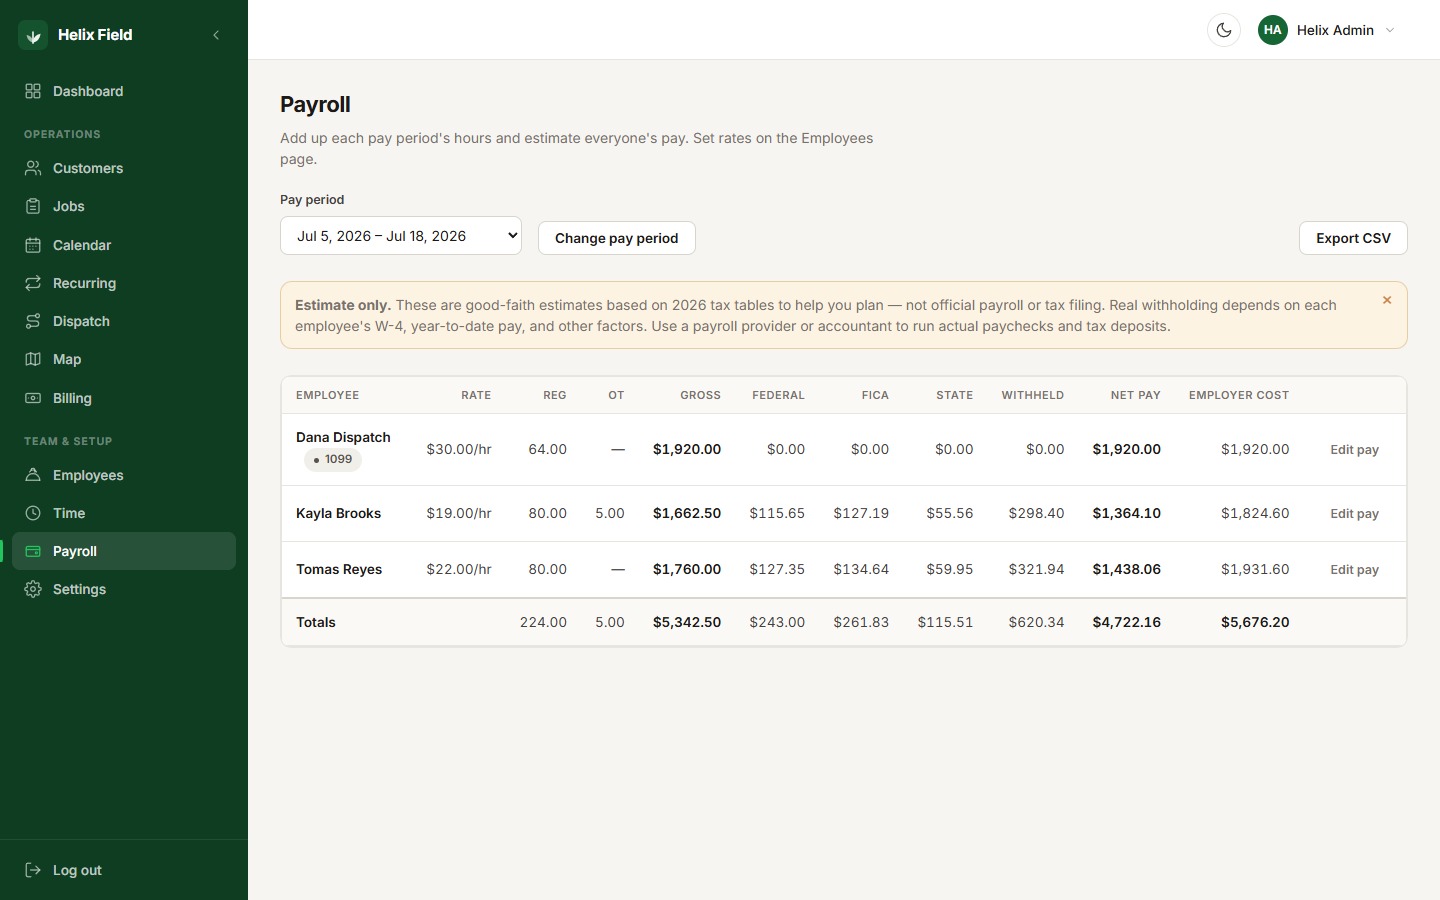Image resolution: width=1440 pixels, height=900 pixels.
Task: Expand the Helix Admin user menu chevron
Action: (x=1390, y=30)
